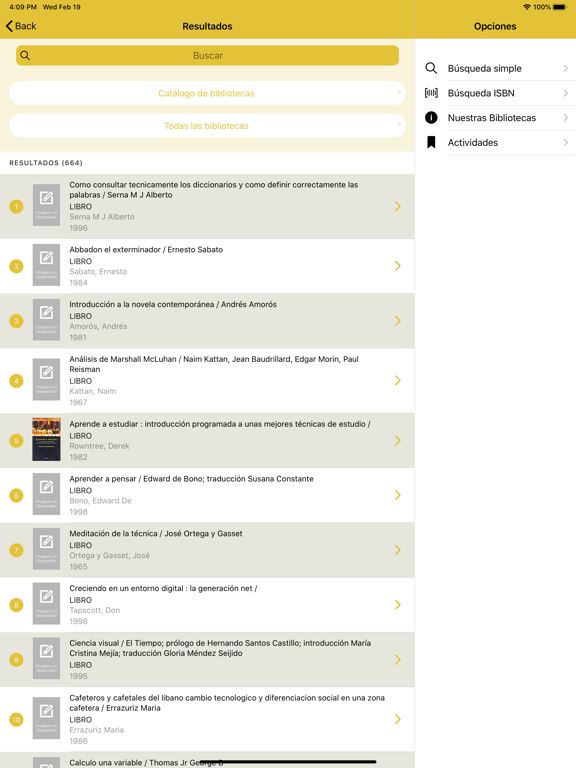
Task: Open Actividades option
Action: coord(496,143)
